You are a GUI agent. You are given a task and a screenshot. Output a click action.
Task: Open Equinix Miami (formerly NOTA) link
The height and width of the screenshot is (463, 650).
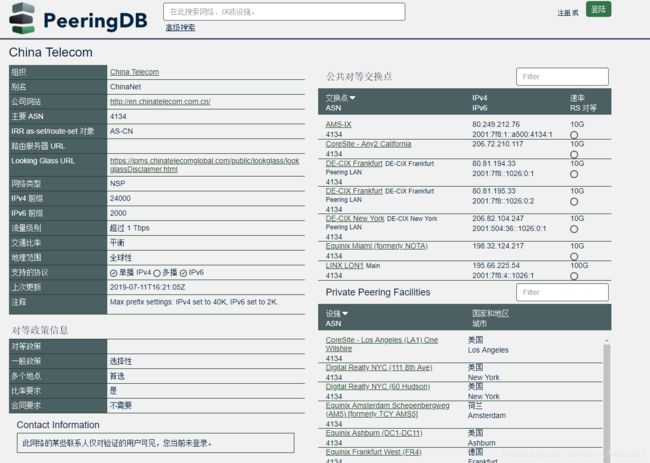pos(376,246)
